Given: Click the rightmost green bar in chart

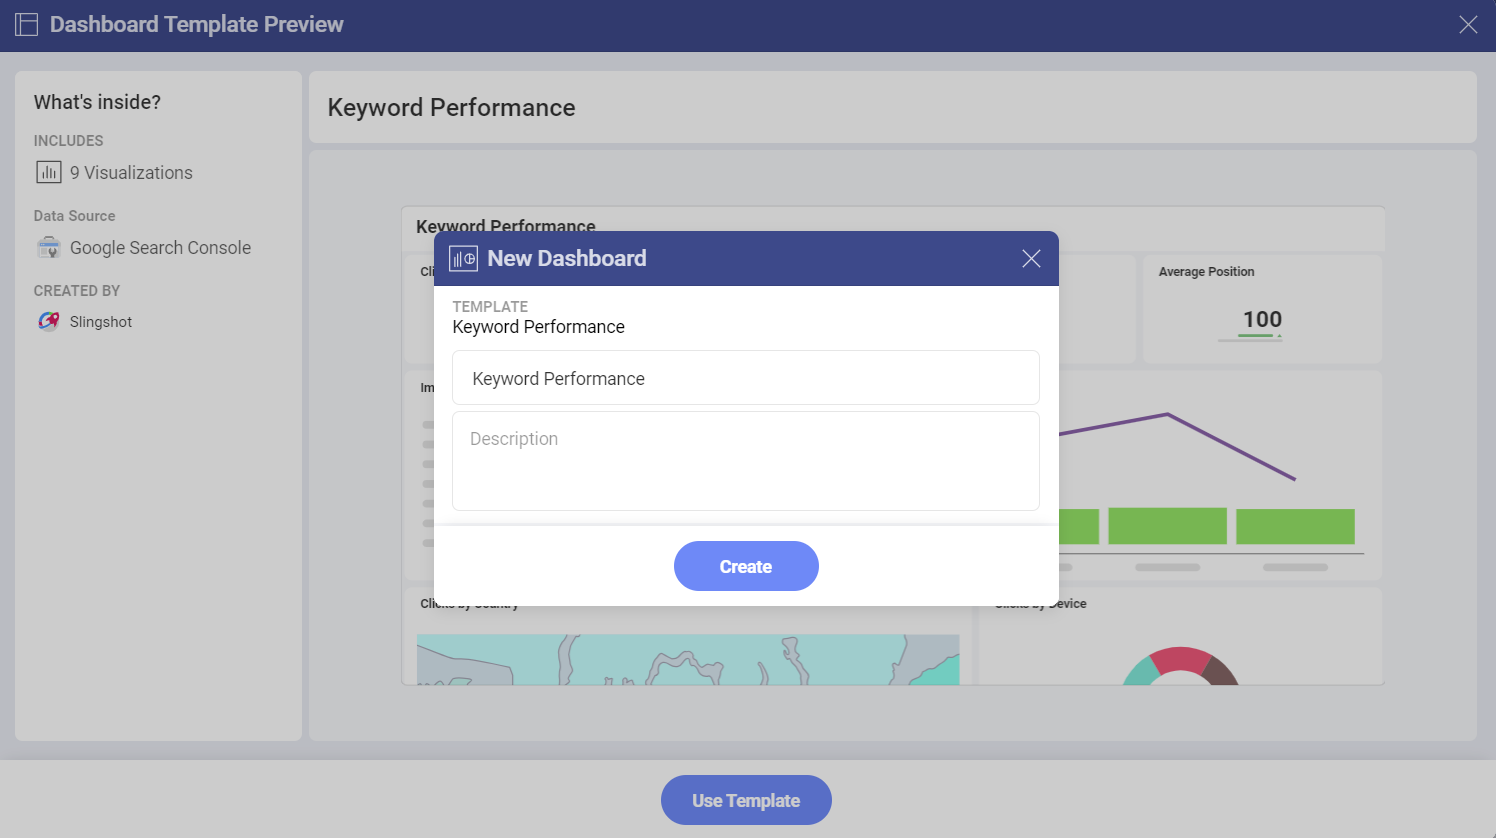Looking at the screenshot, I should click(1295, 526).
